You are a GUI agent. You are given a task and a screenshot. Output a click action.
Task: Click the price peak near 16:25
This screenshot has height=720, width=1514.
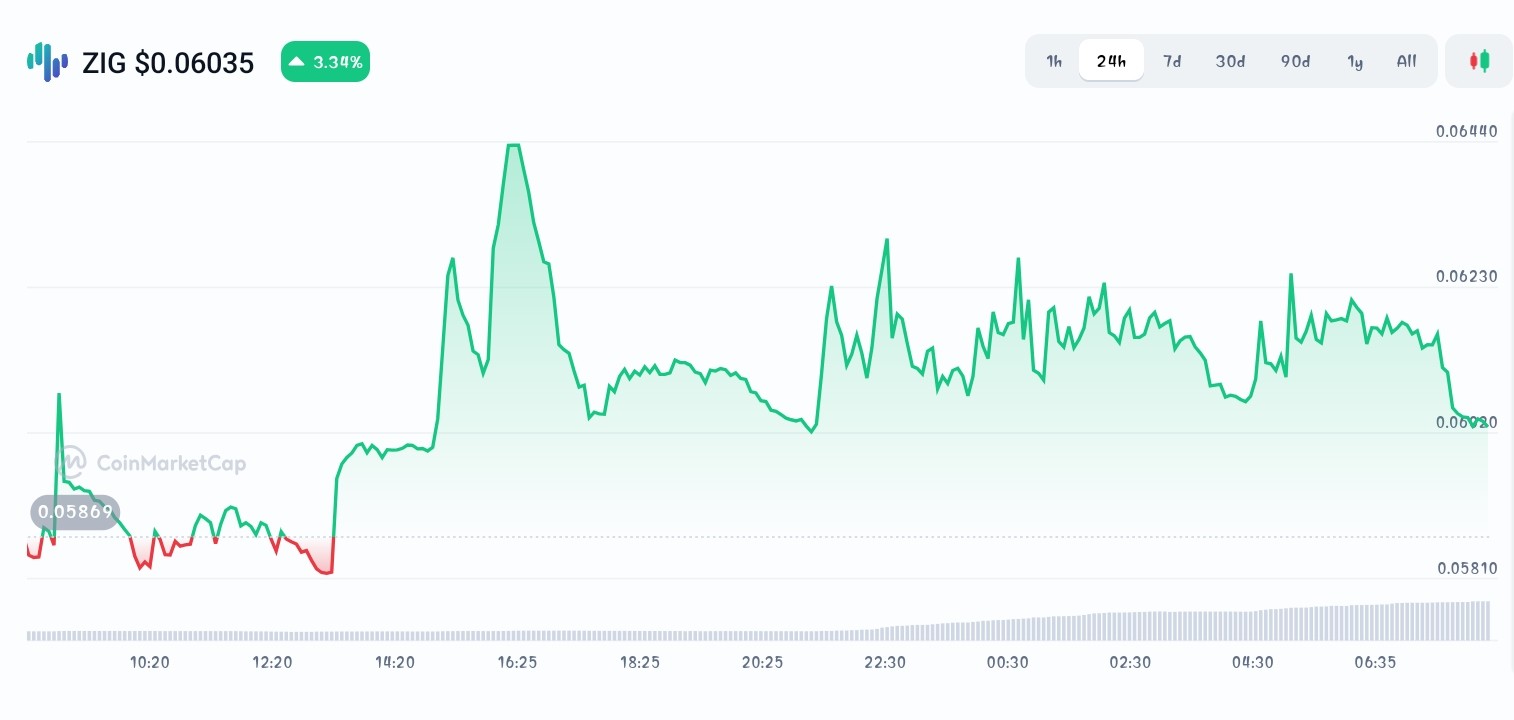click(513, 145)
